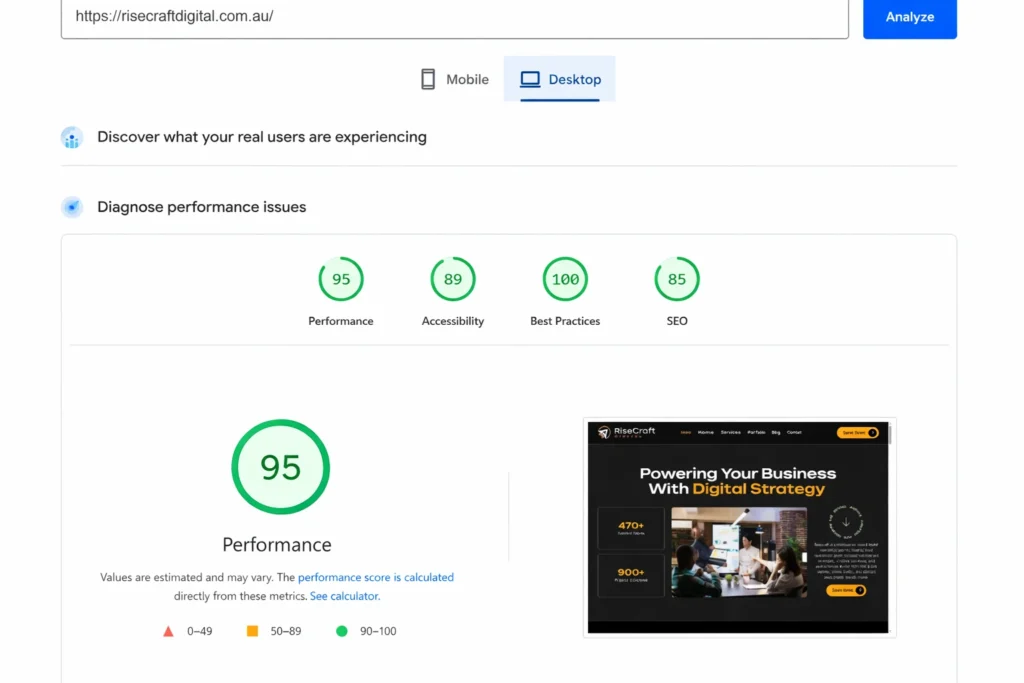Click the blue Analyze button
Image resolution: width=1024 pixels, height=683 pixels.
coord(909,17)
